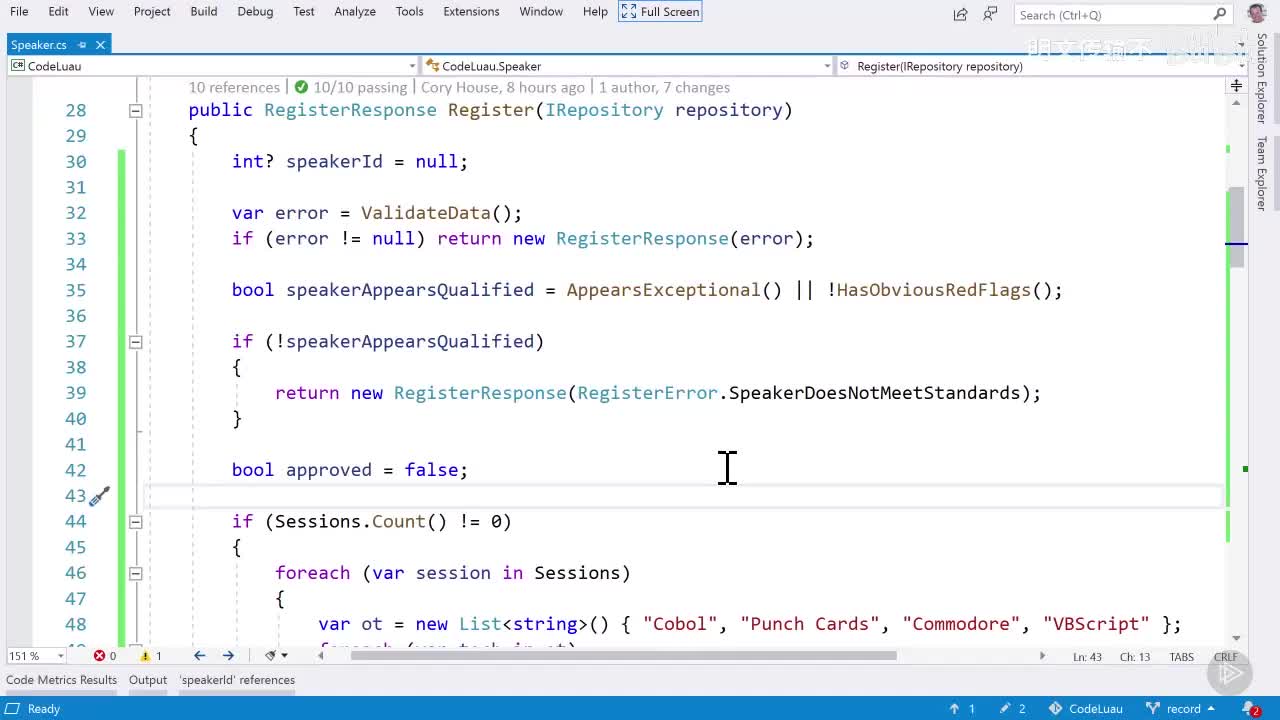Click 'Cory House, 8 hours ago' CodeLens
The image size is (1280, 720).
tap(503, 87)
